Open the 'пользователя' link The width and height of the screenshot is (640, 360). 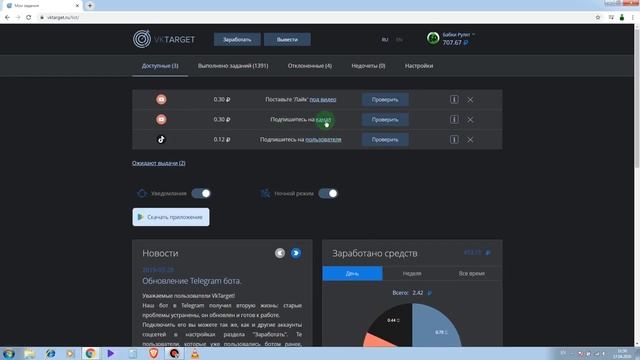(323, 139)
